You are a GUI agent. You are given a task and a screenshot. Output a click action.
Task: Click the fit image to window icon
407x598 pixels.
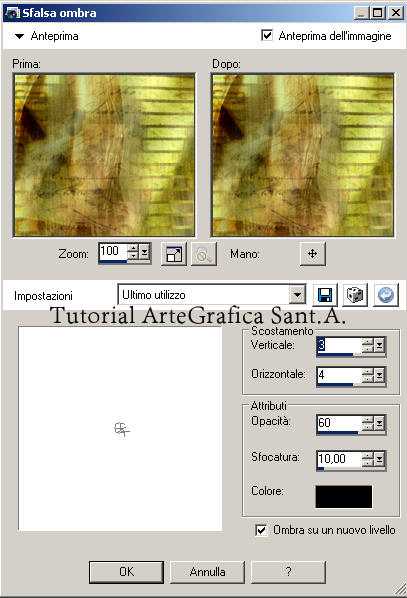174,254
